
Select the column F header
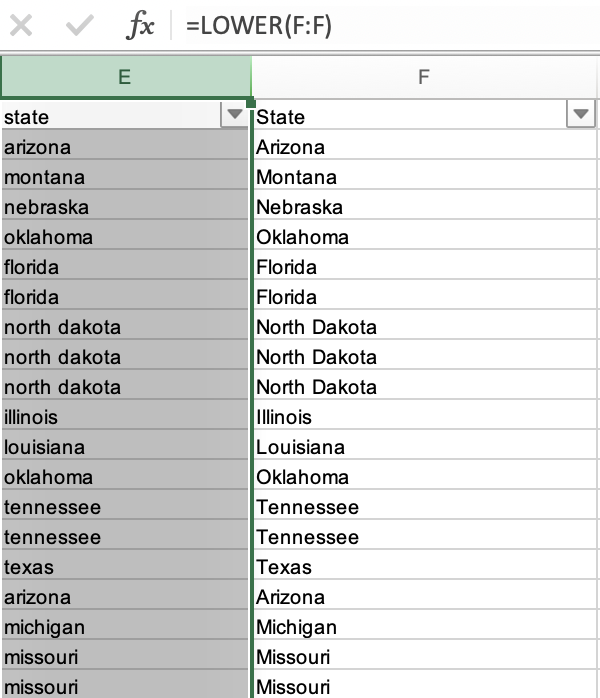pos(423,77)
